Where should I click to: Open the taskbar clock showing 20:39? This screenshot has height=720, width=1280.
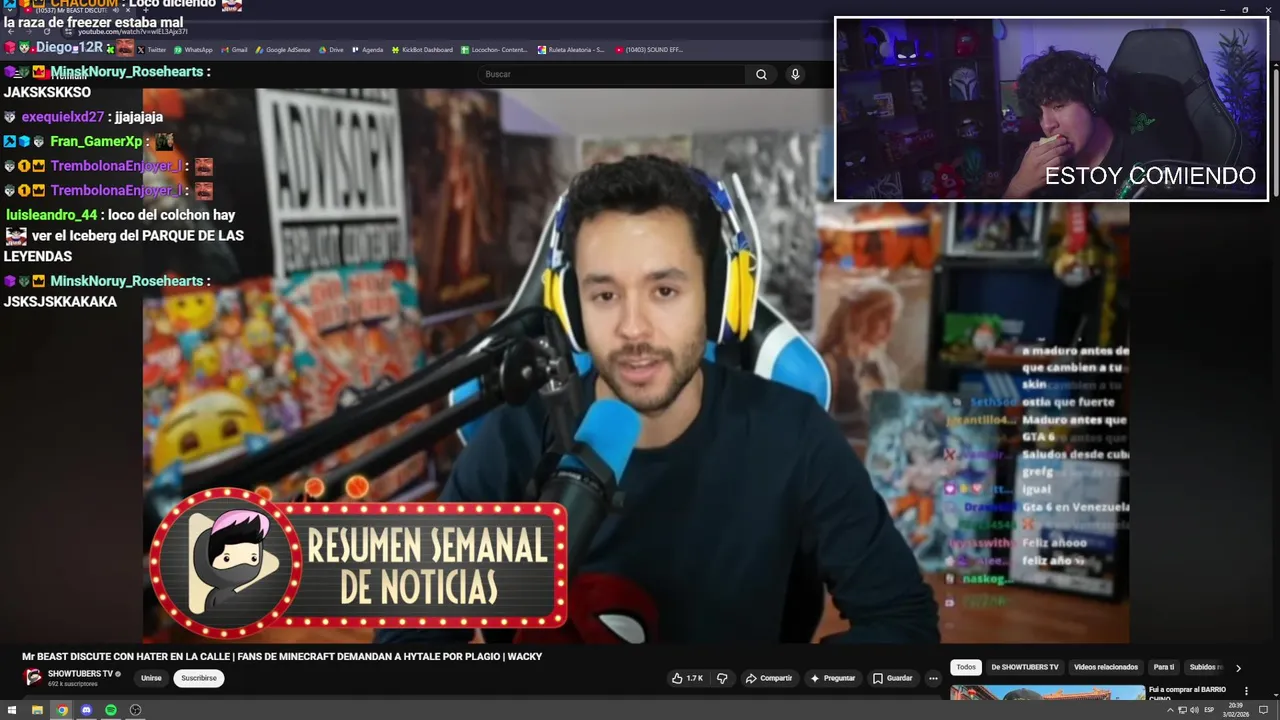1236,710
